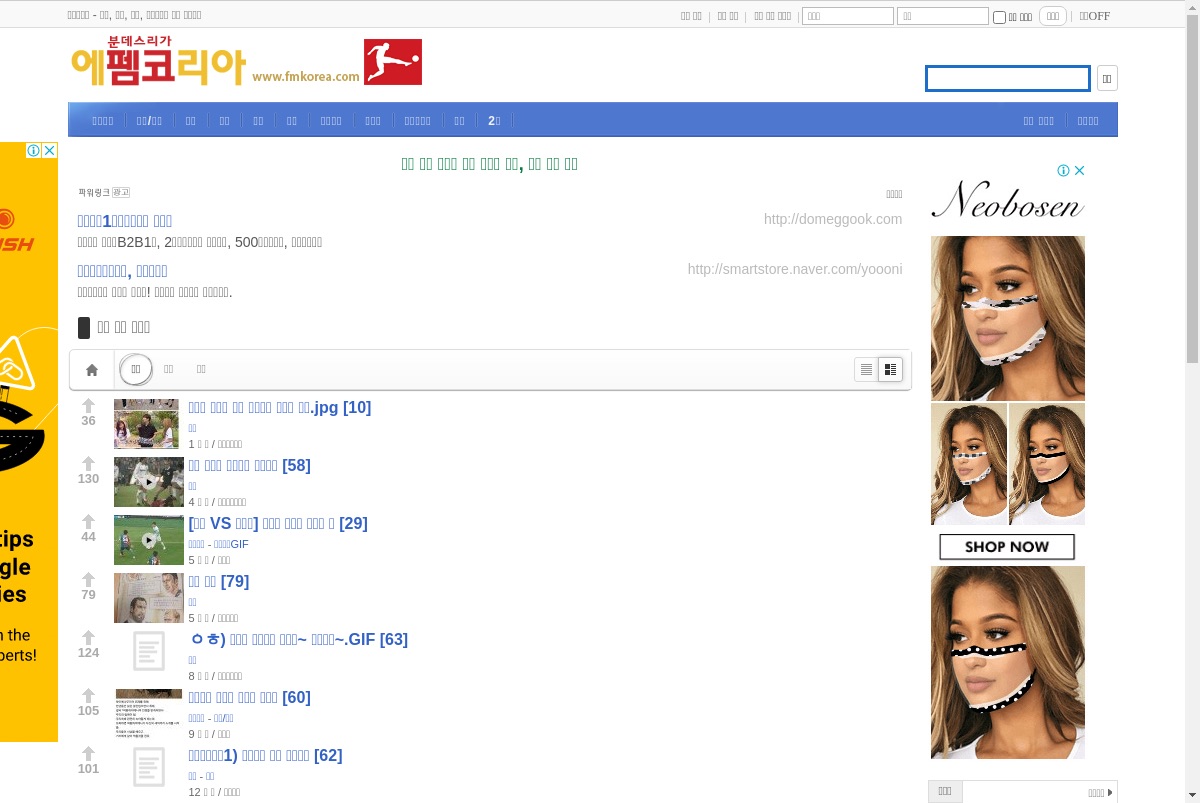Close the left yellow ad with its X

[50, 150]
